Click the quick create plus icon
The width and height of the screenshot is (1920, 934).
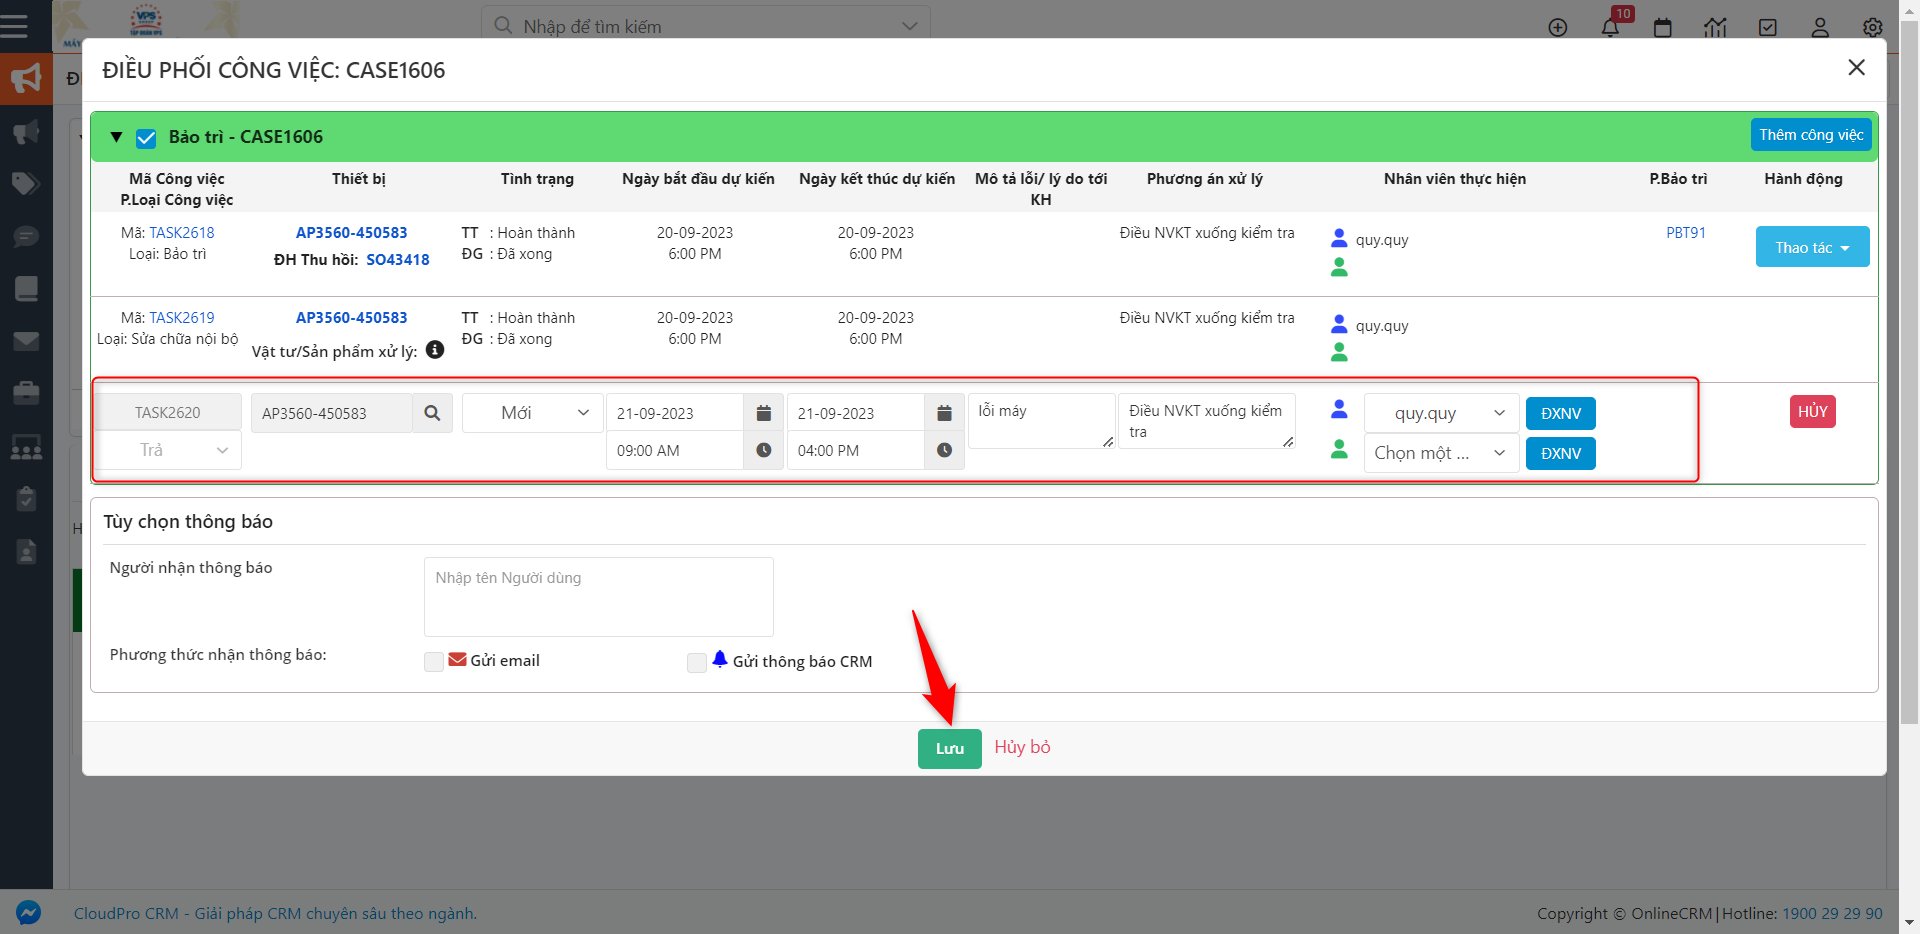pos(1558,27)
